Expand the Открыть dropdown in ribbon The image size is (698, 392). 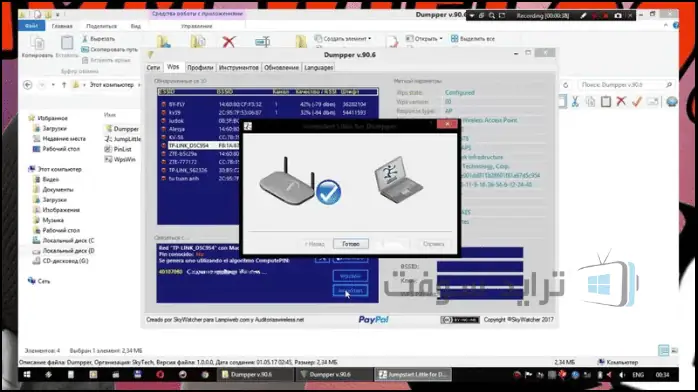pyautogui.click(x=441, y=39)
